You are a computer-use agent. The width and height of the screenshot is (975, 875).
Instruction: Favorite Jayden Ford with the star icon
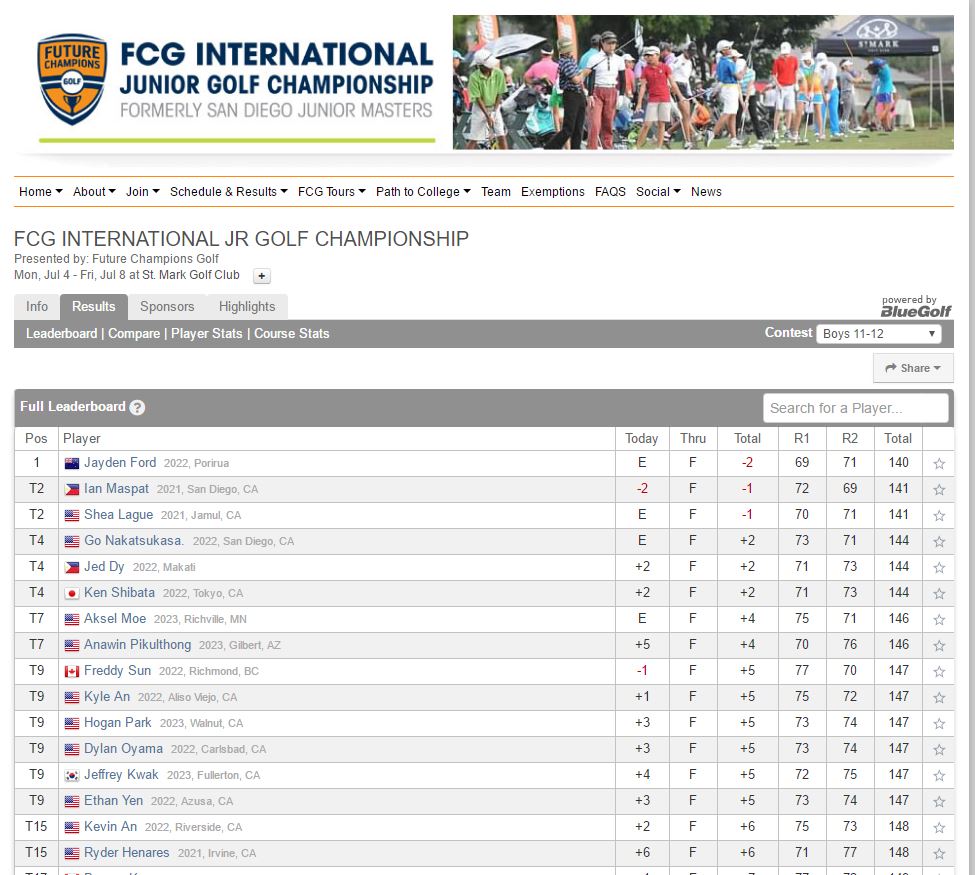coord(939,463)
